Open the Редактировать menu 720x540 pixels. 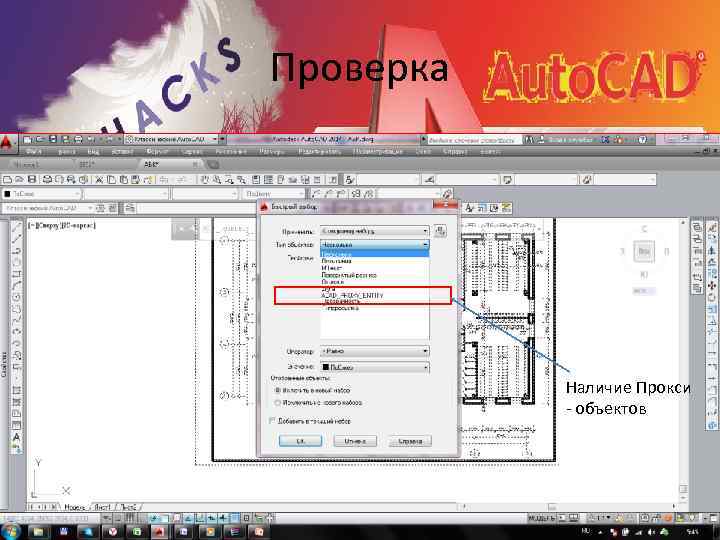click(319, 151)
